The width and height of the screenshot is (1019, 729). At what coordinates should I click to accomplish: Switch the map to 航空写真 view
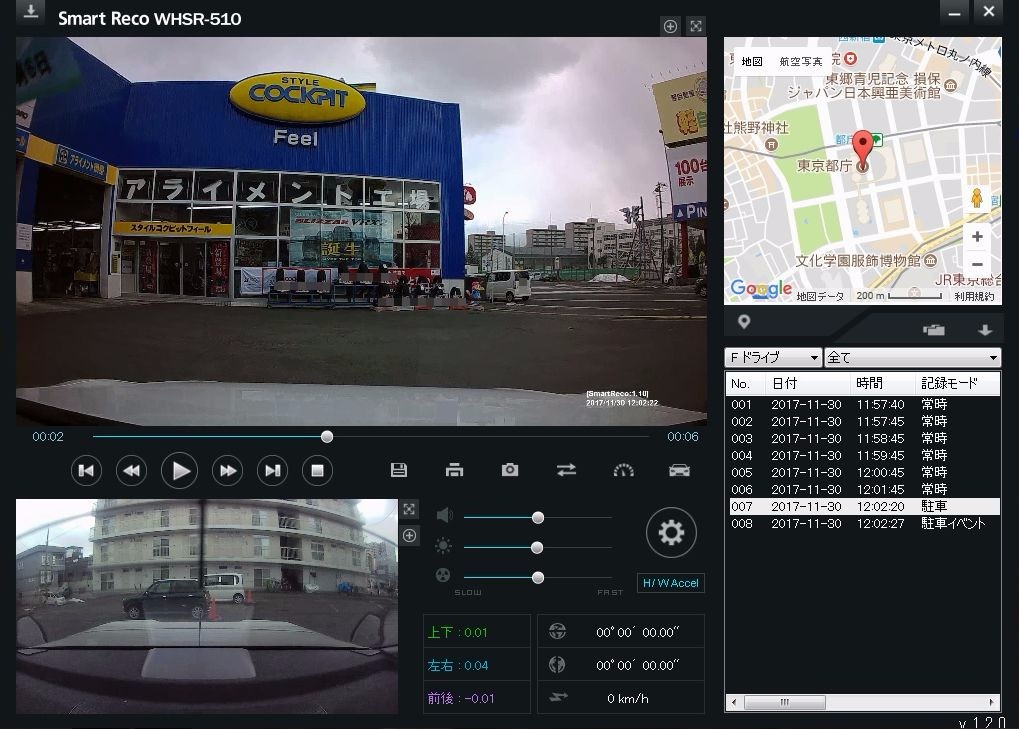coord(802,62)
